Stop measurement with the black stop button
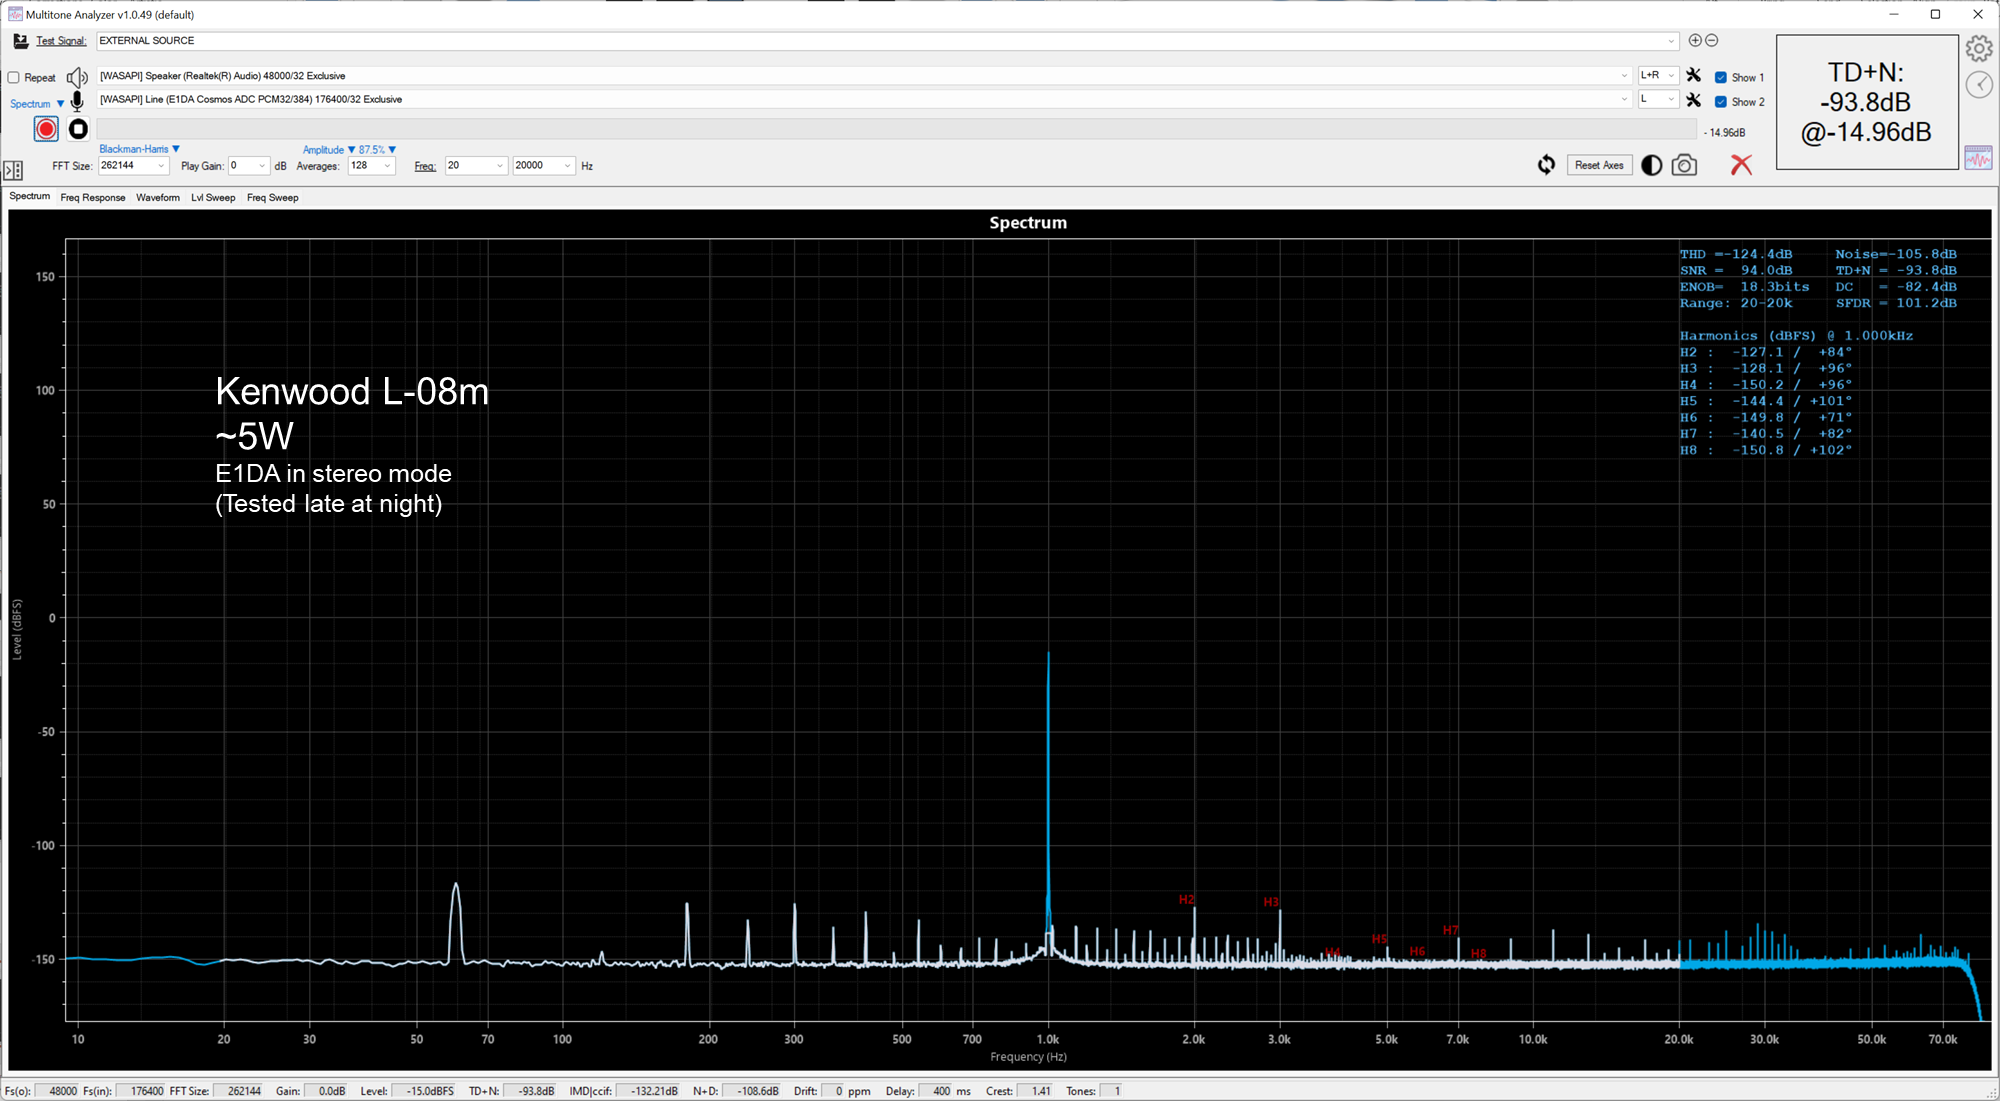Image resolution: width=2000 pixels, height=1101 pixels. click(78, 129)
